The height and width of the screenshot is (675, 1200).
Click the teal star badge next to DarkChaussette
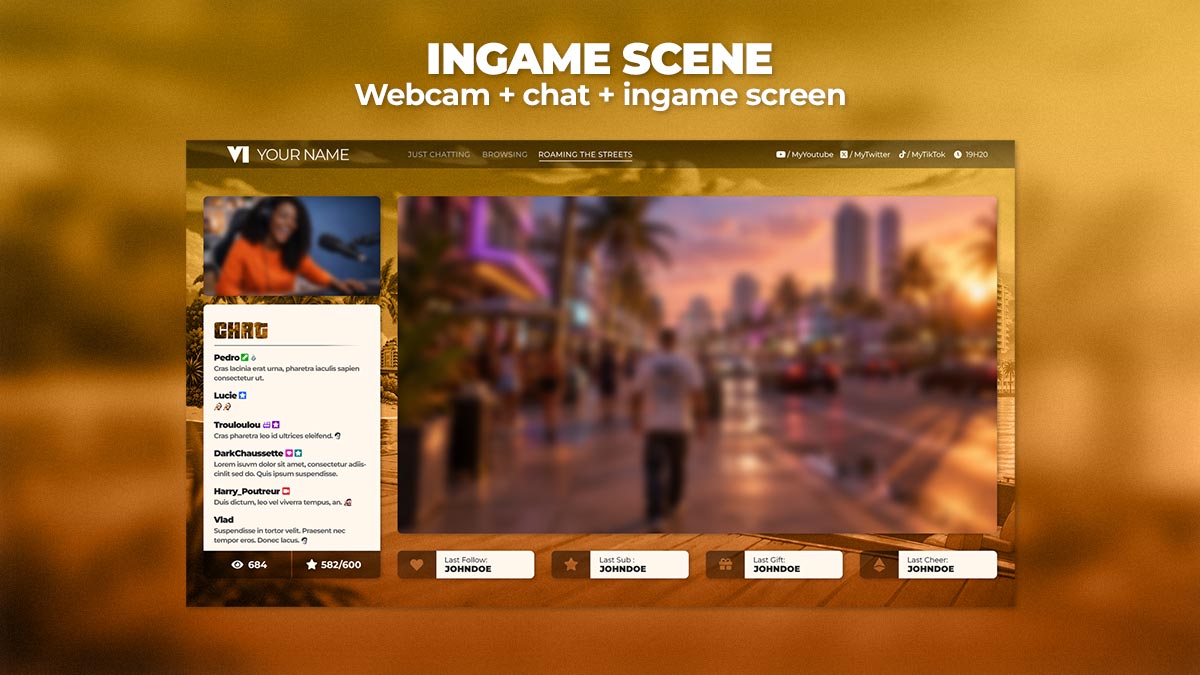point(298,453)
